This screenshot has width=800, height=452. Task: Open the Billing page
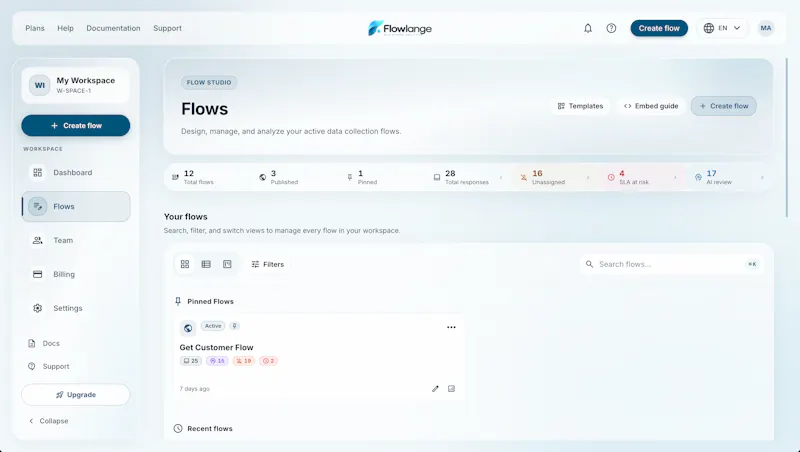click(76, 274)
